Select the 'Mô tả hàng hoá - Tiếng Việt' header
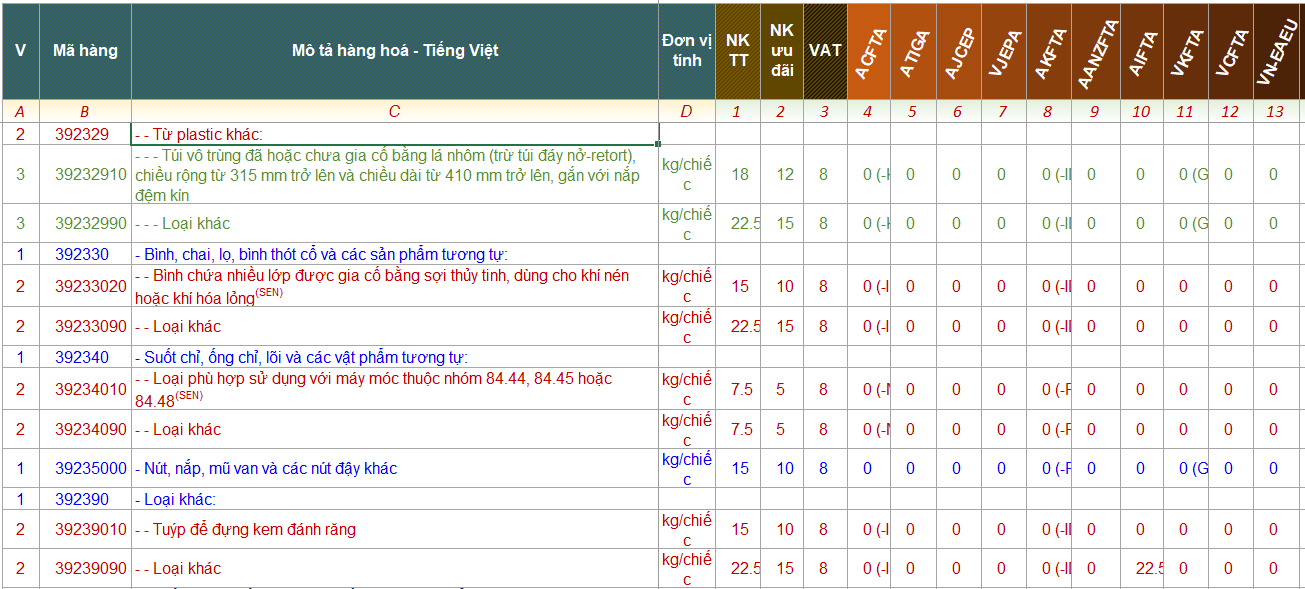The image size is (1305, 589). (394, 51)
